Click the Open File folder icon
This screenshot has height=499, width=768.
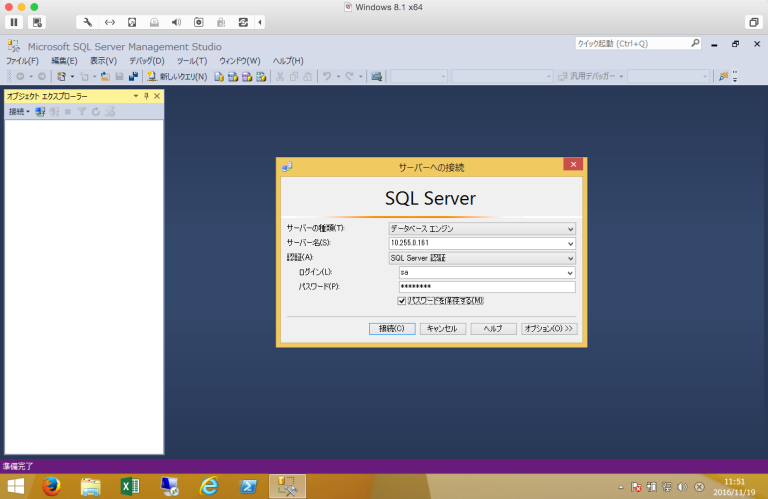pyautogui.click(x=105, y=76)
